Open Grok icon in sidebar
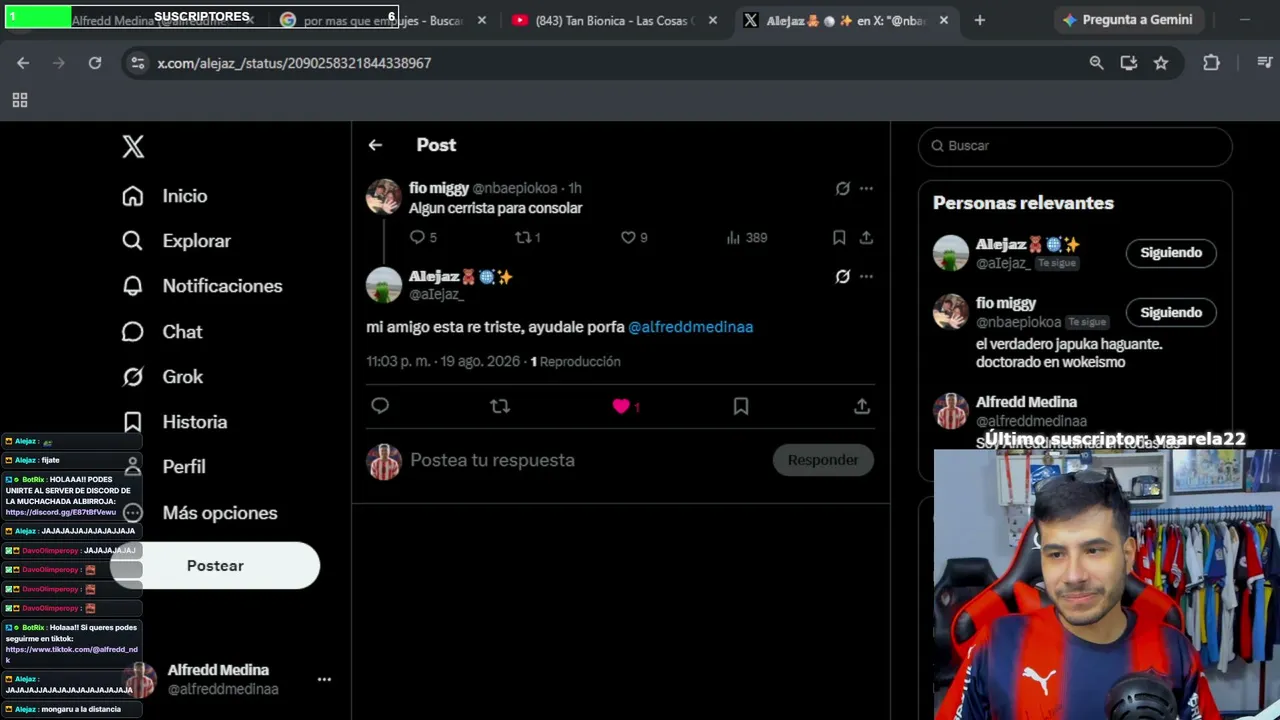1280x720 pixels. [x=133, y=377]
